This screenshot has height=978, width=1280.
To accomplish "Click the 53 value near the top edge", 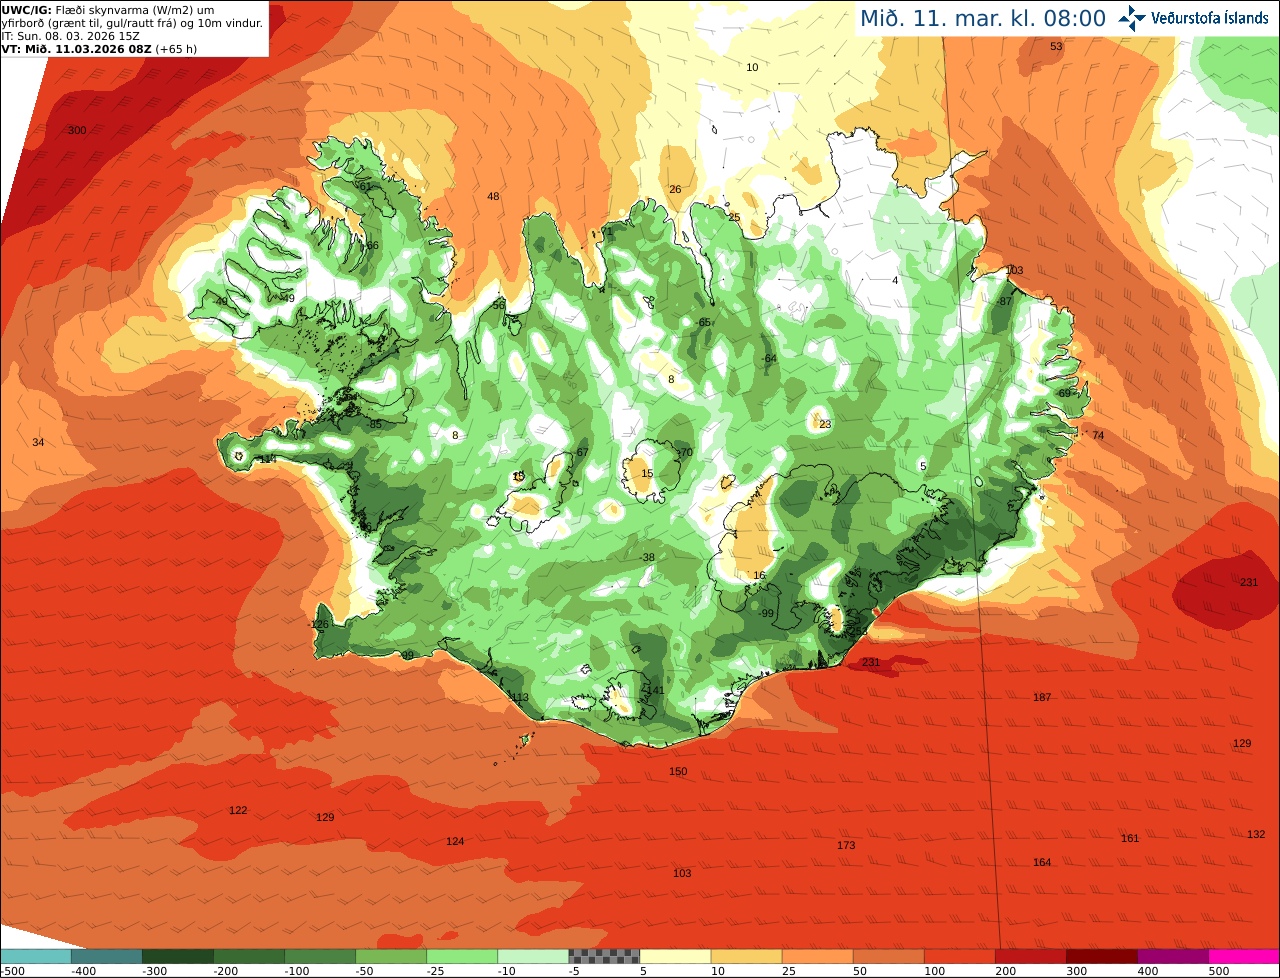I will pos(1056,47).
